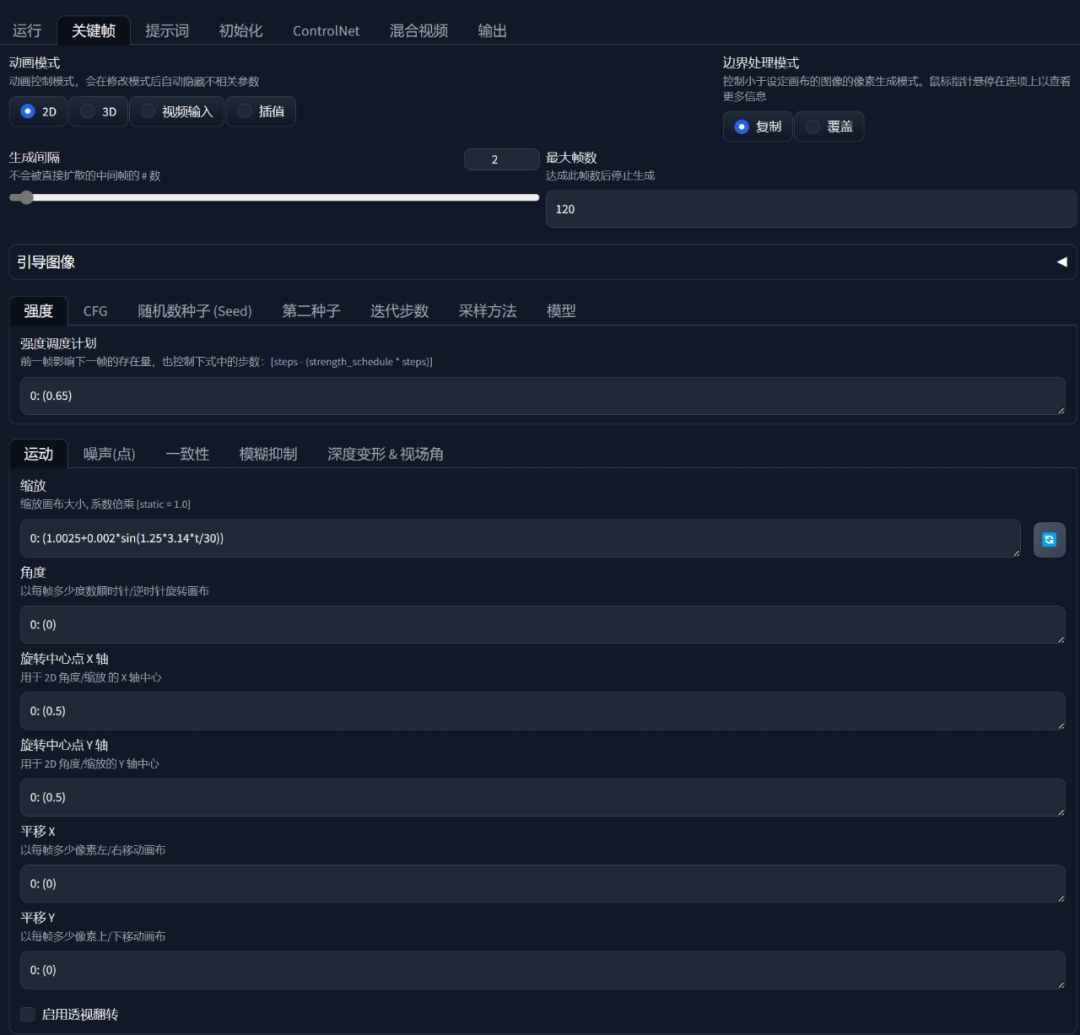
Task: Click the 生成间隔 number box showing 2
Action: 501,160
